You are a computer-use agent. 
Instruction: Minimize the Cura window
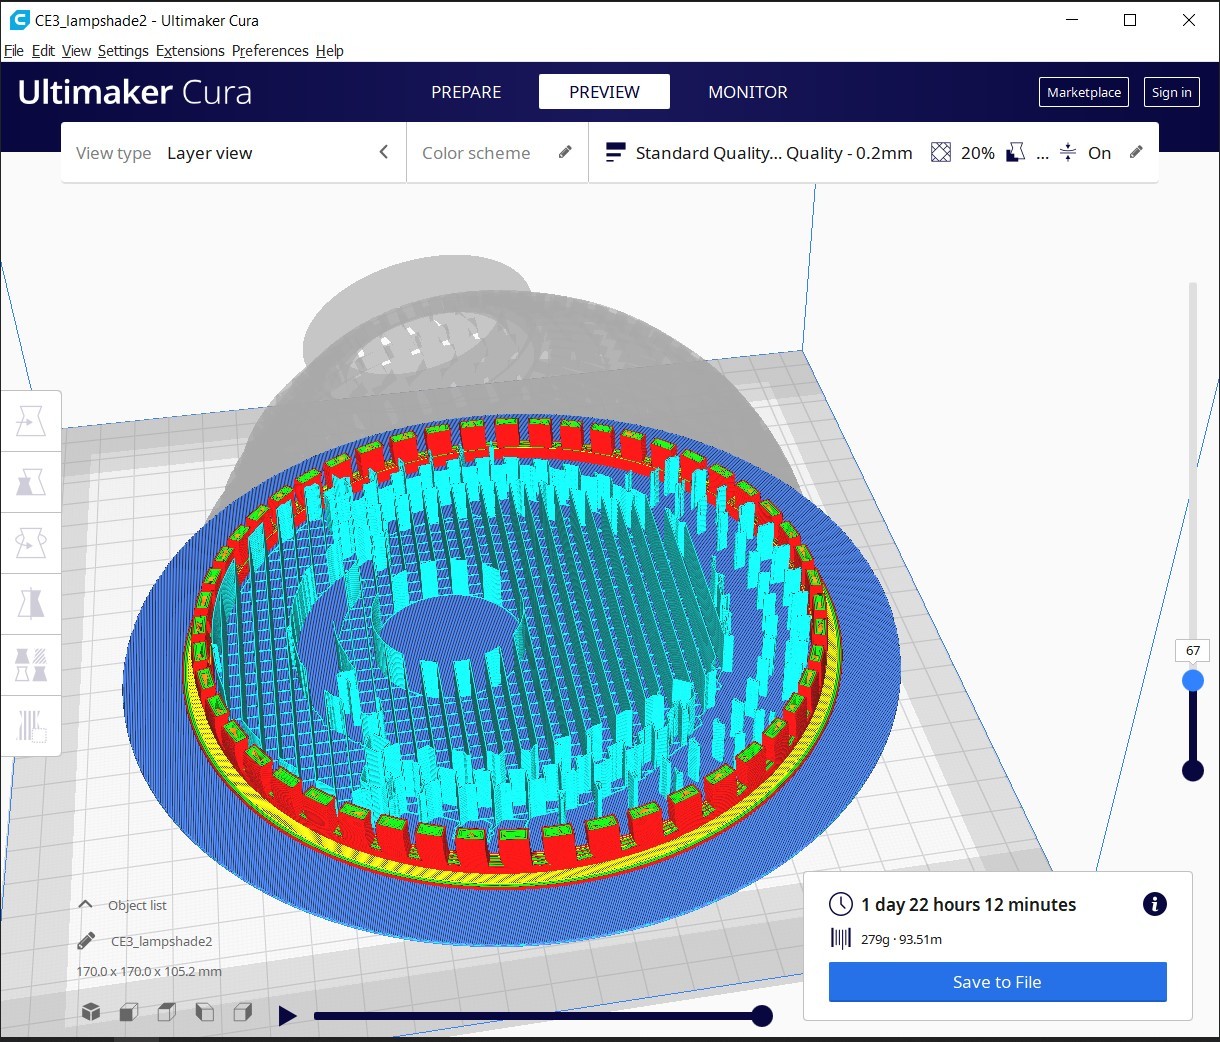pos(1072,20)
